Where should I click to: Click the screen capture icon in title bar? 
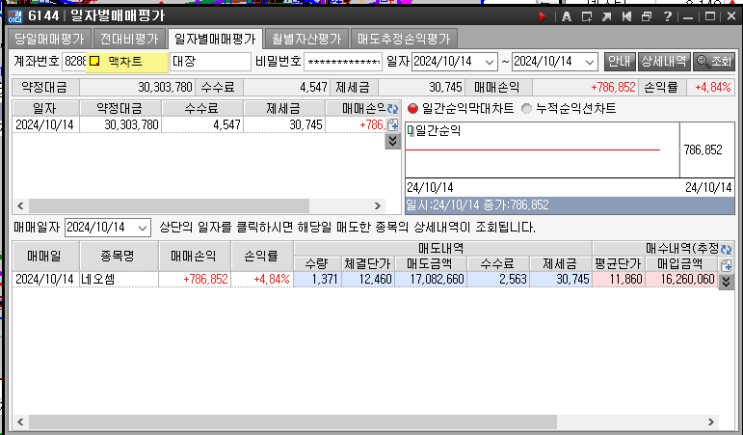click(587, 17)
